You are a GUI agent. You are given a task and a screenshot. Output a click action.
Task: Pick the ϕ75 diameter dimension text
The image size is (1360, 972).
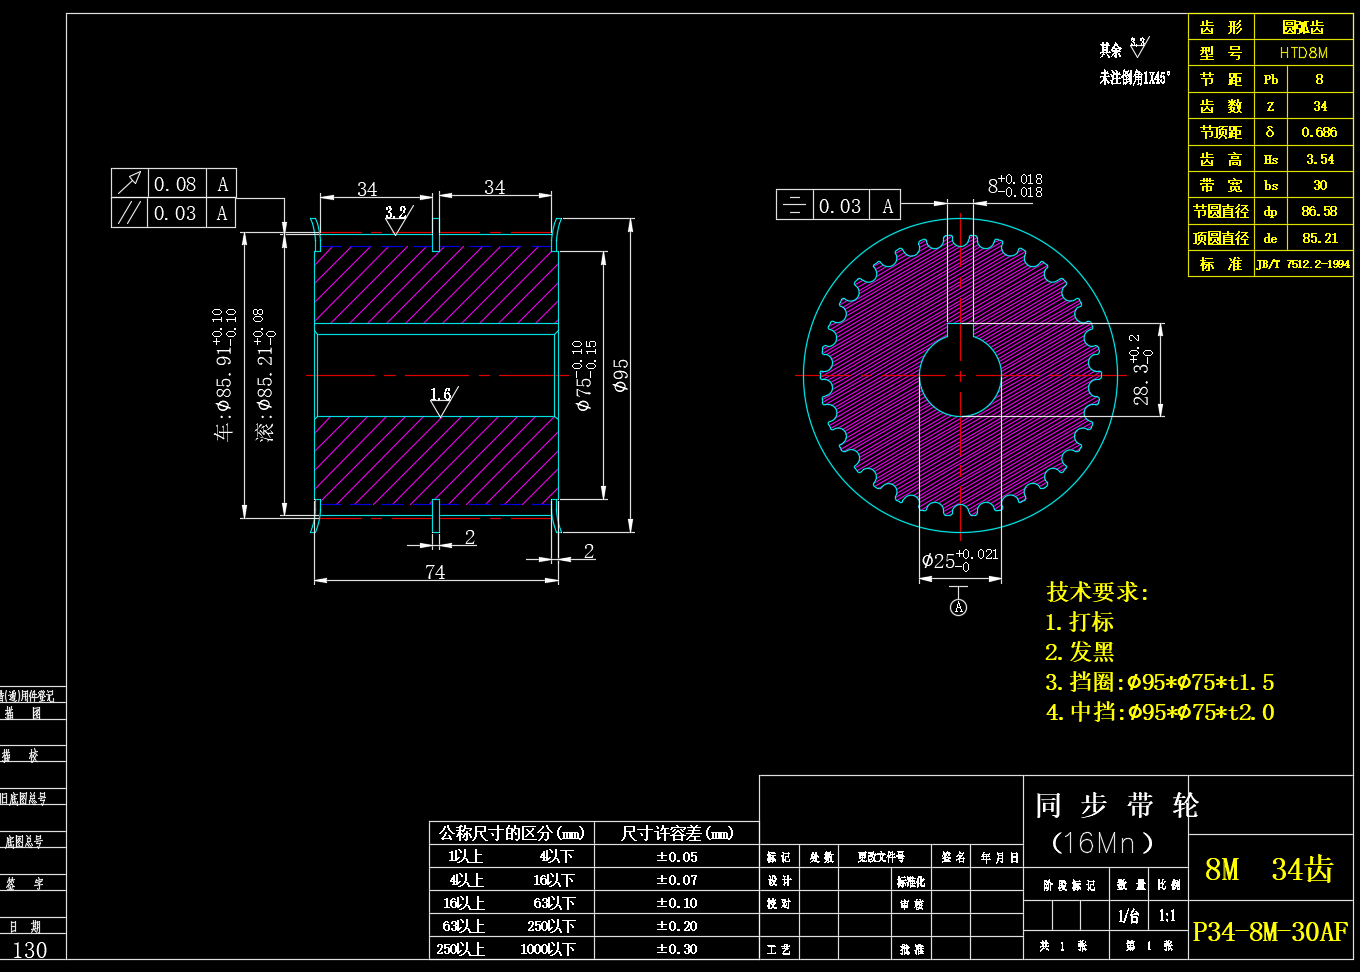[x=585, y=375]
